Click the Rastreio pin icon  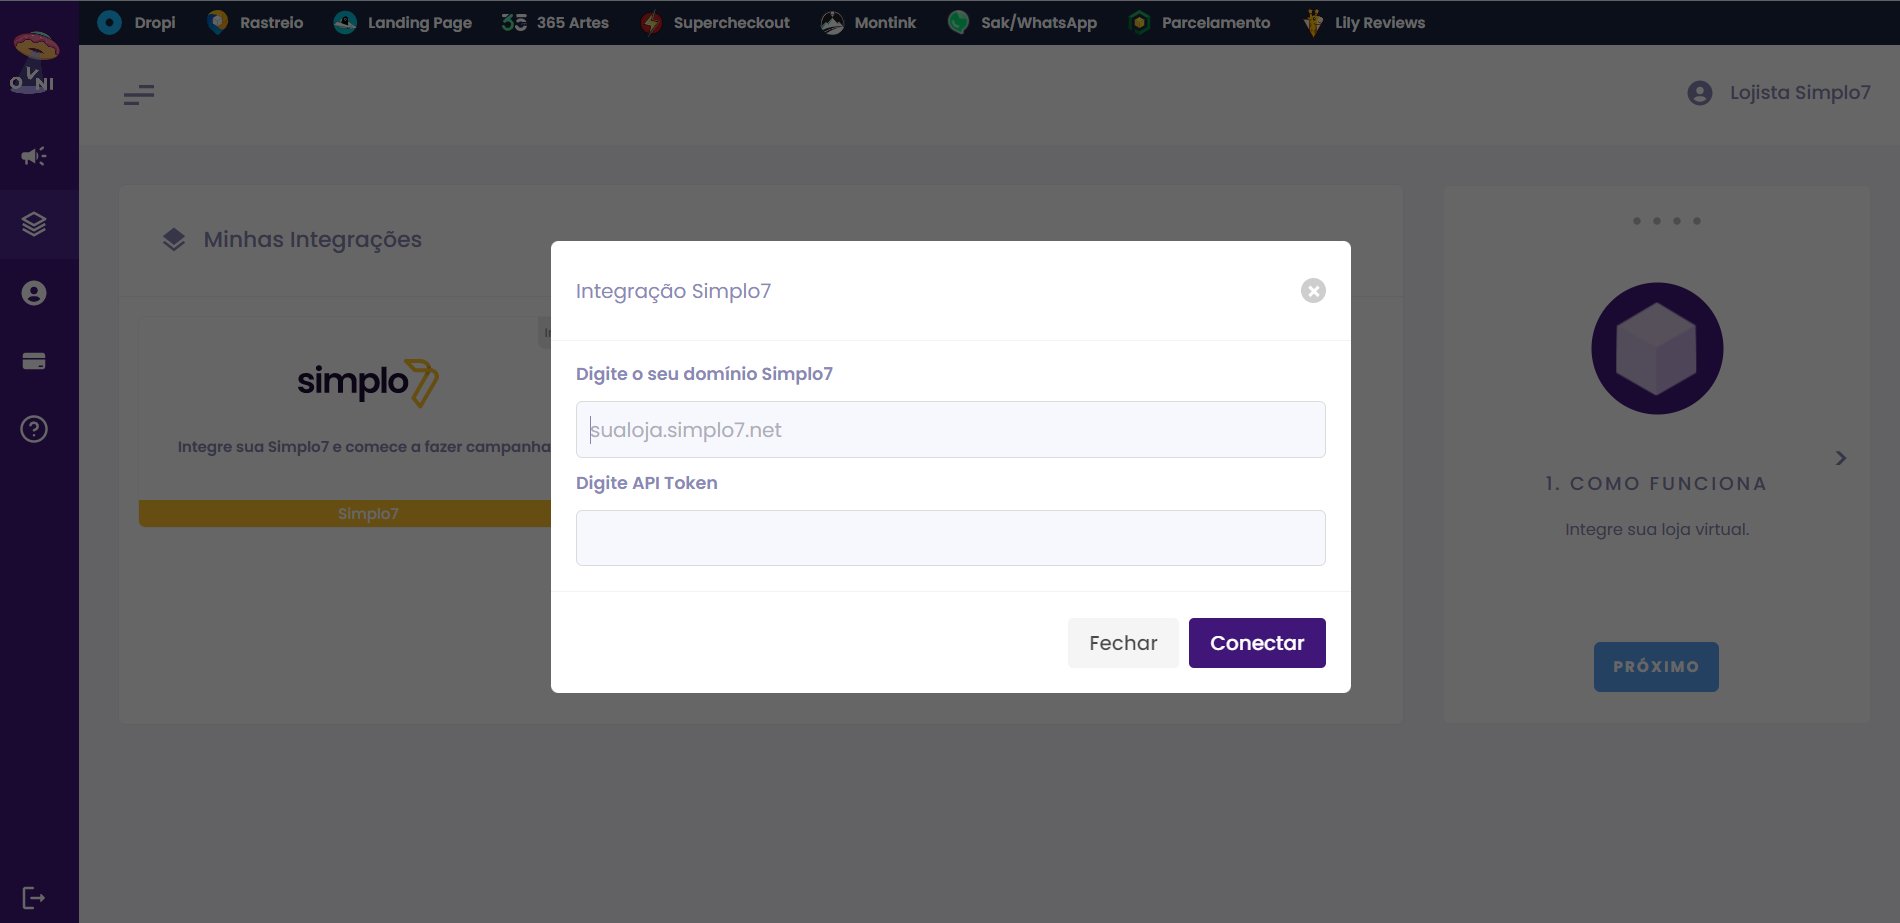(x=217, y=22)
